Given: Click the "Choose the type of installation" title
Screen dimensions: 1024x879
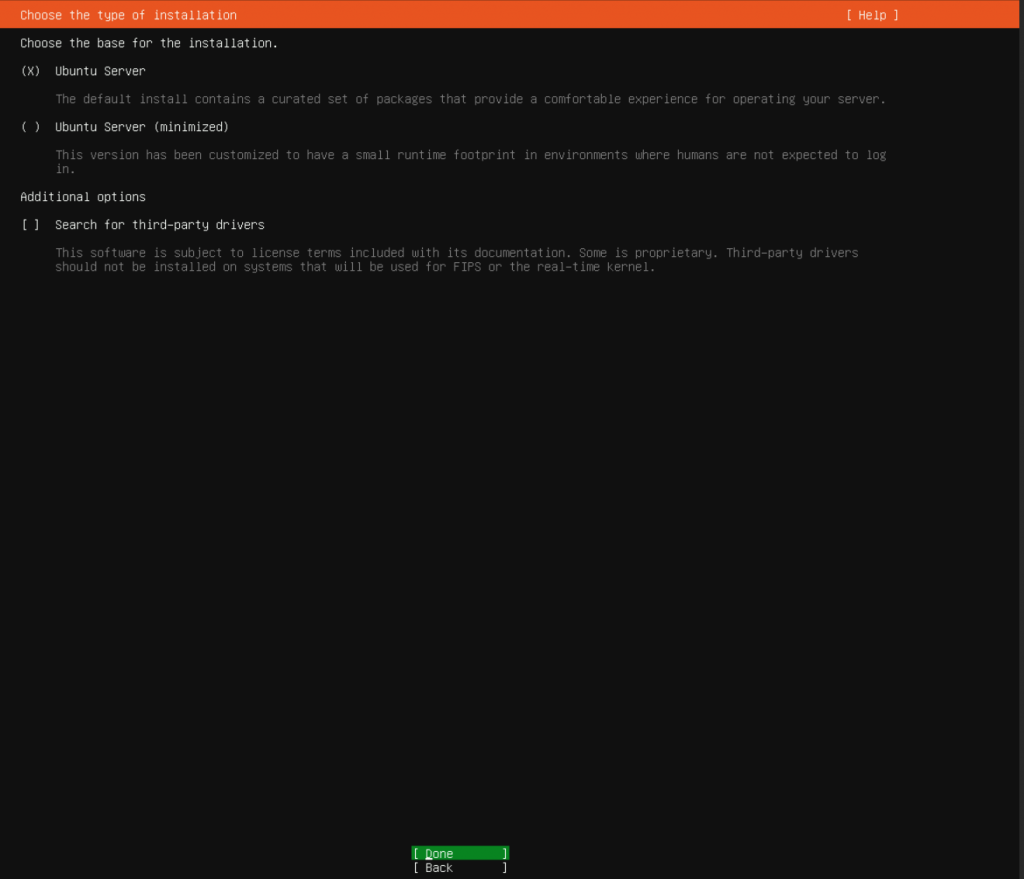Looking at the screenshot, I should pyautogui.click(x=128, y=15).
